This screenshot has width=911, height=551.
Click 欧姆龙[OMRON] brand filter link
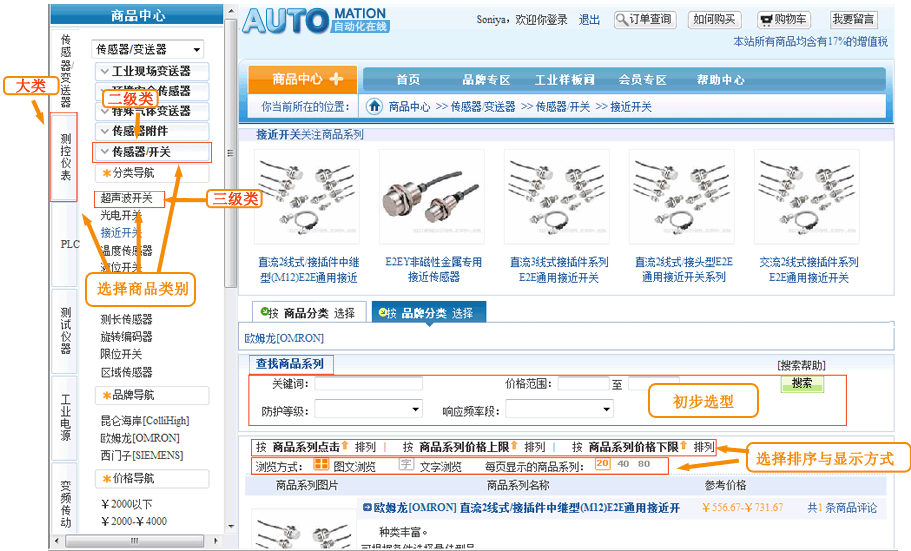tap(284, 338)
